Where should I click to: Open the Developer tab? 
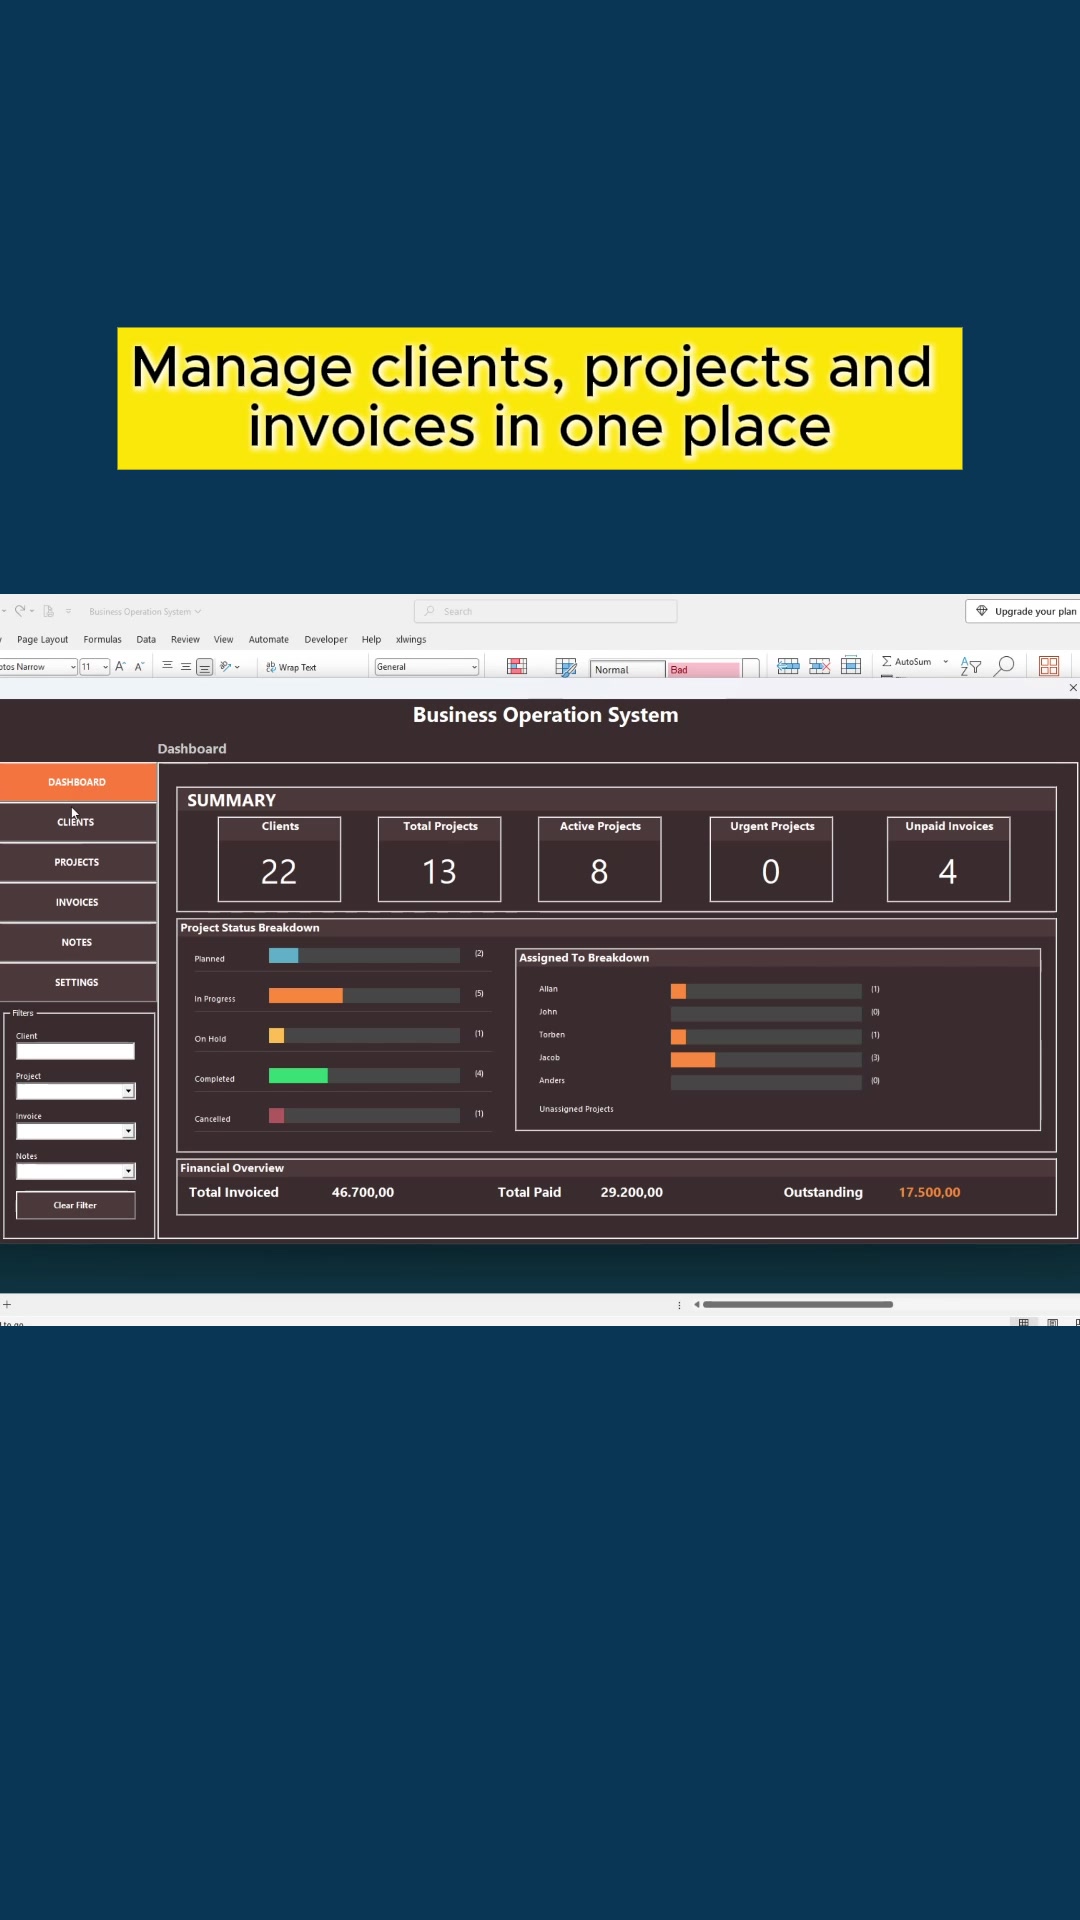(326, 640)
